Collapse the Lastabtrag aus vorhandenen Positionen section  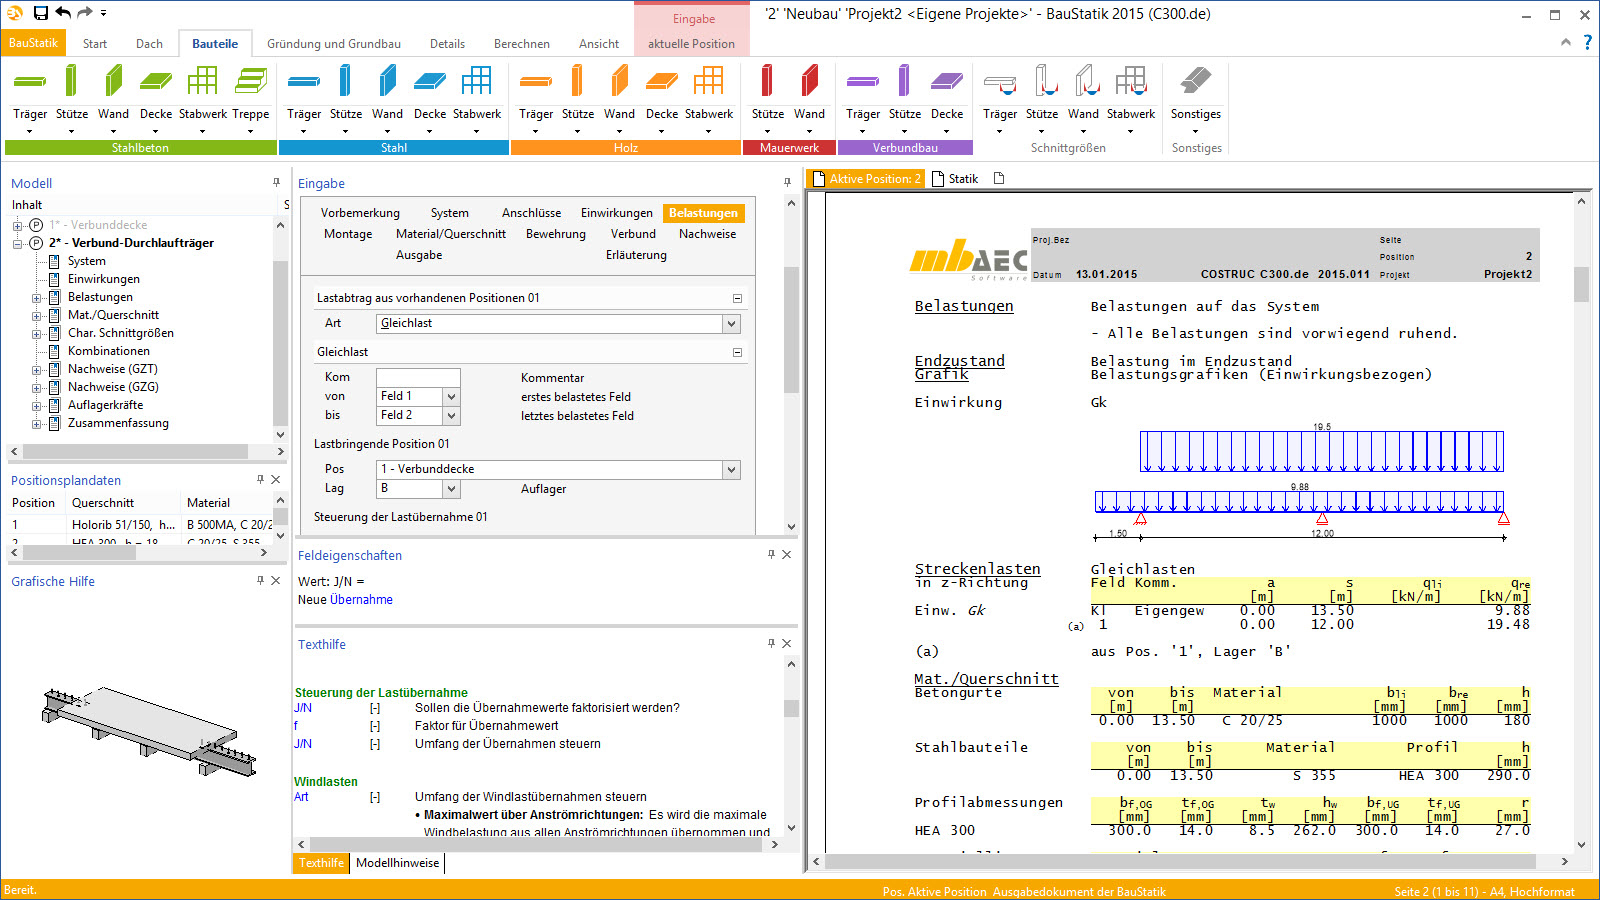click(x=737, y=298)
